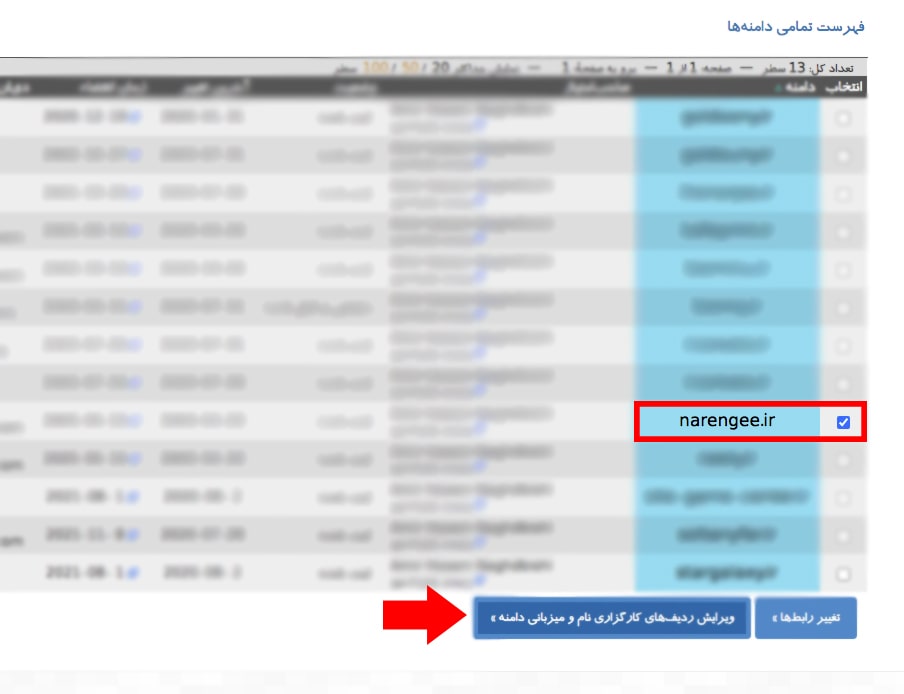904x694 pixels.
Task: Tick the checkbox in the first domain row
Action: pyautogui.click(x=843, y=119)
